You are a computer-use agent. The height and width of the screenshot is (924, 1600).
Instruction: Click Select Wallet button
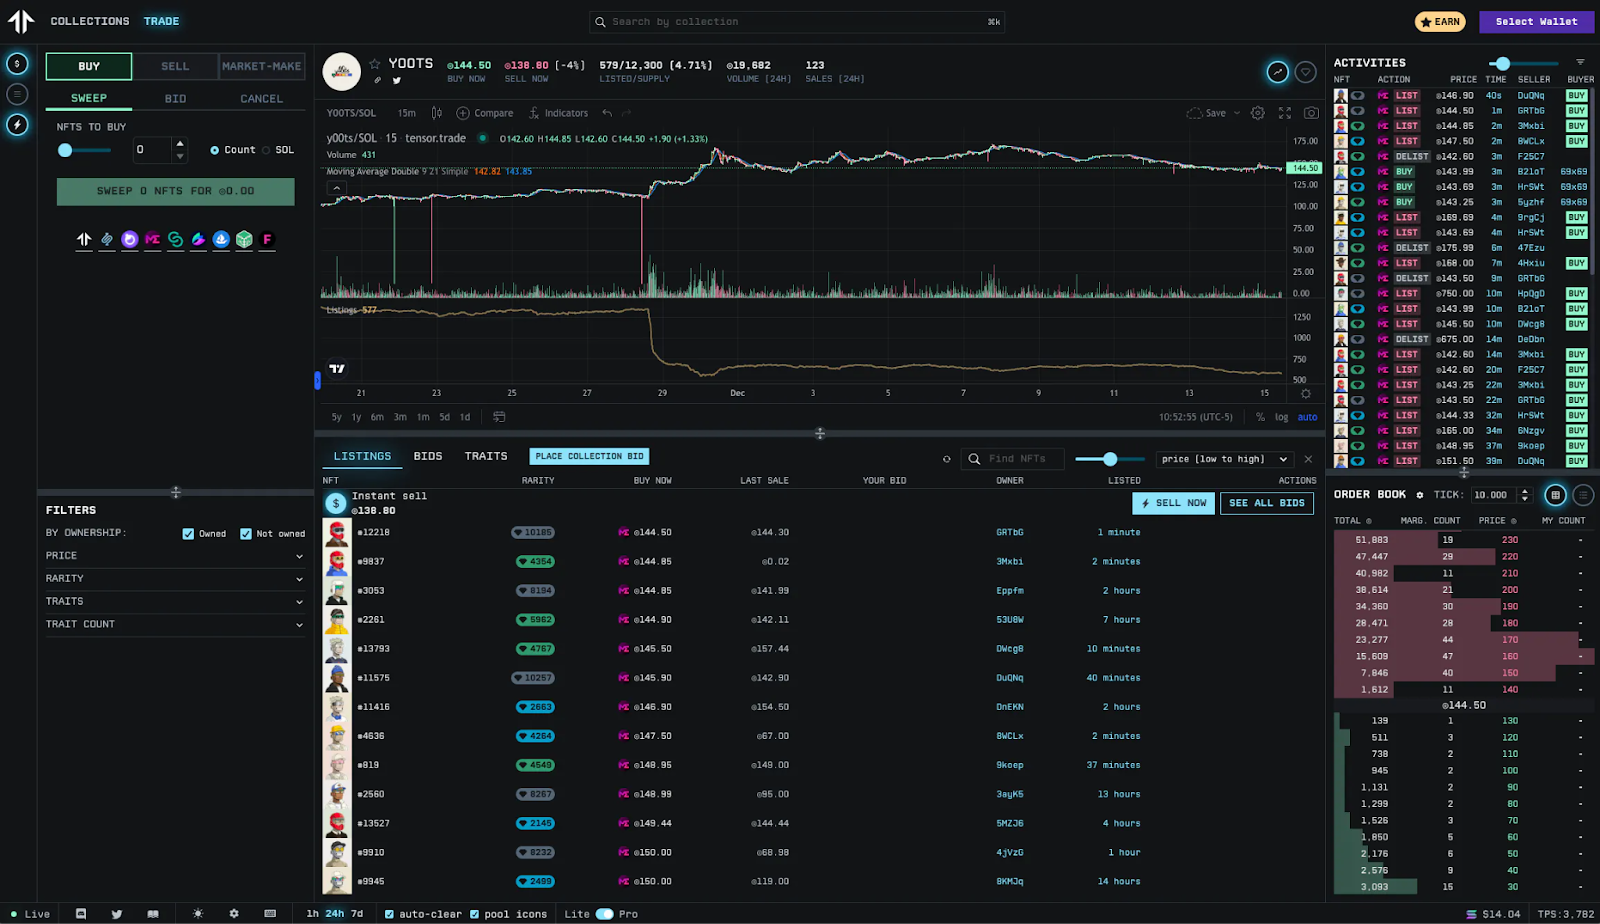1537,21
